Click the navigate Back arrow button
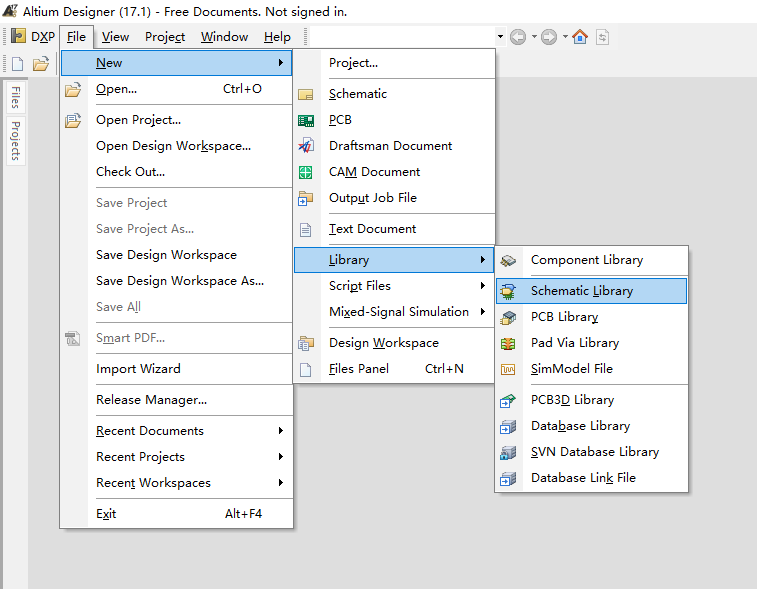 point(517,37)
